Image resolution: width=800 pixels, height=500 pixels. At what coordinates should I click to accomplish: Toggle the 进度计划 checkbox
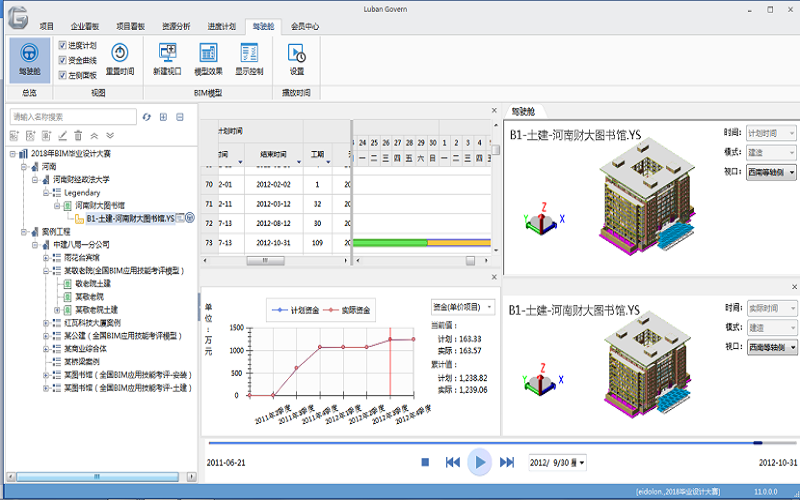63,45
